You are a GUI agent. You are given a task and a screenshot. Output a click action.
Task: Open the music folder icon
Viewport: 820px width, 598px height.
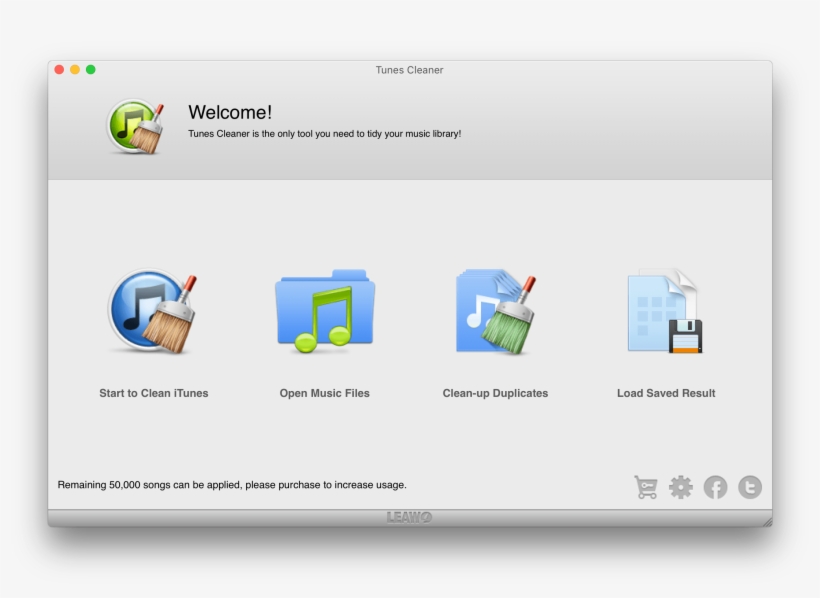(x=325, y=311)
